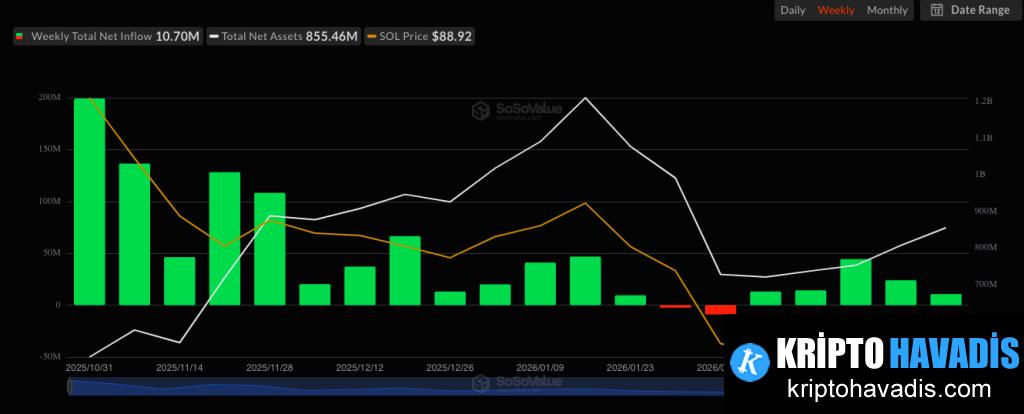Click the orange SOL Price legend marker
Screen dimensions: 1024x414
click(373, 36)
